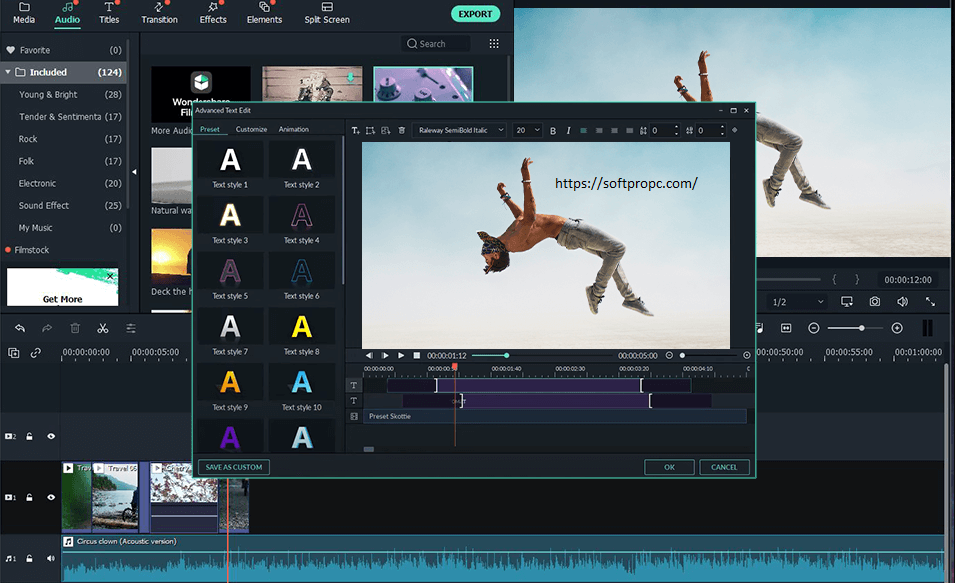This screenshot has width=955, height=583.
Task: Adjust the main timeline zoom slider
Action: point(861,328)
